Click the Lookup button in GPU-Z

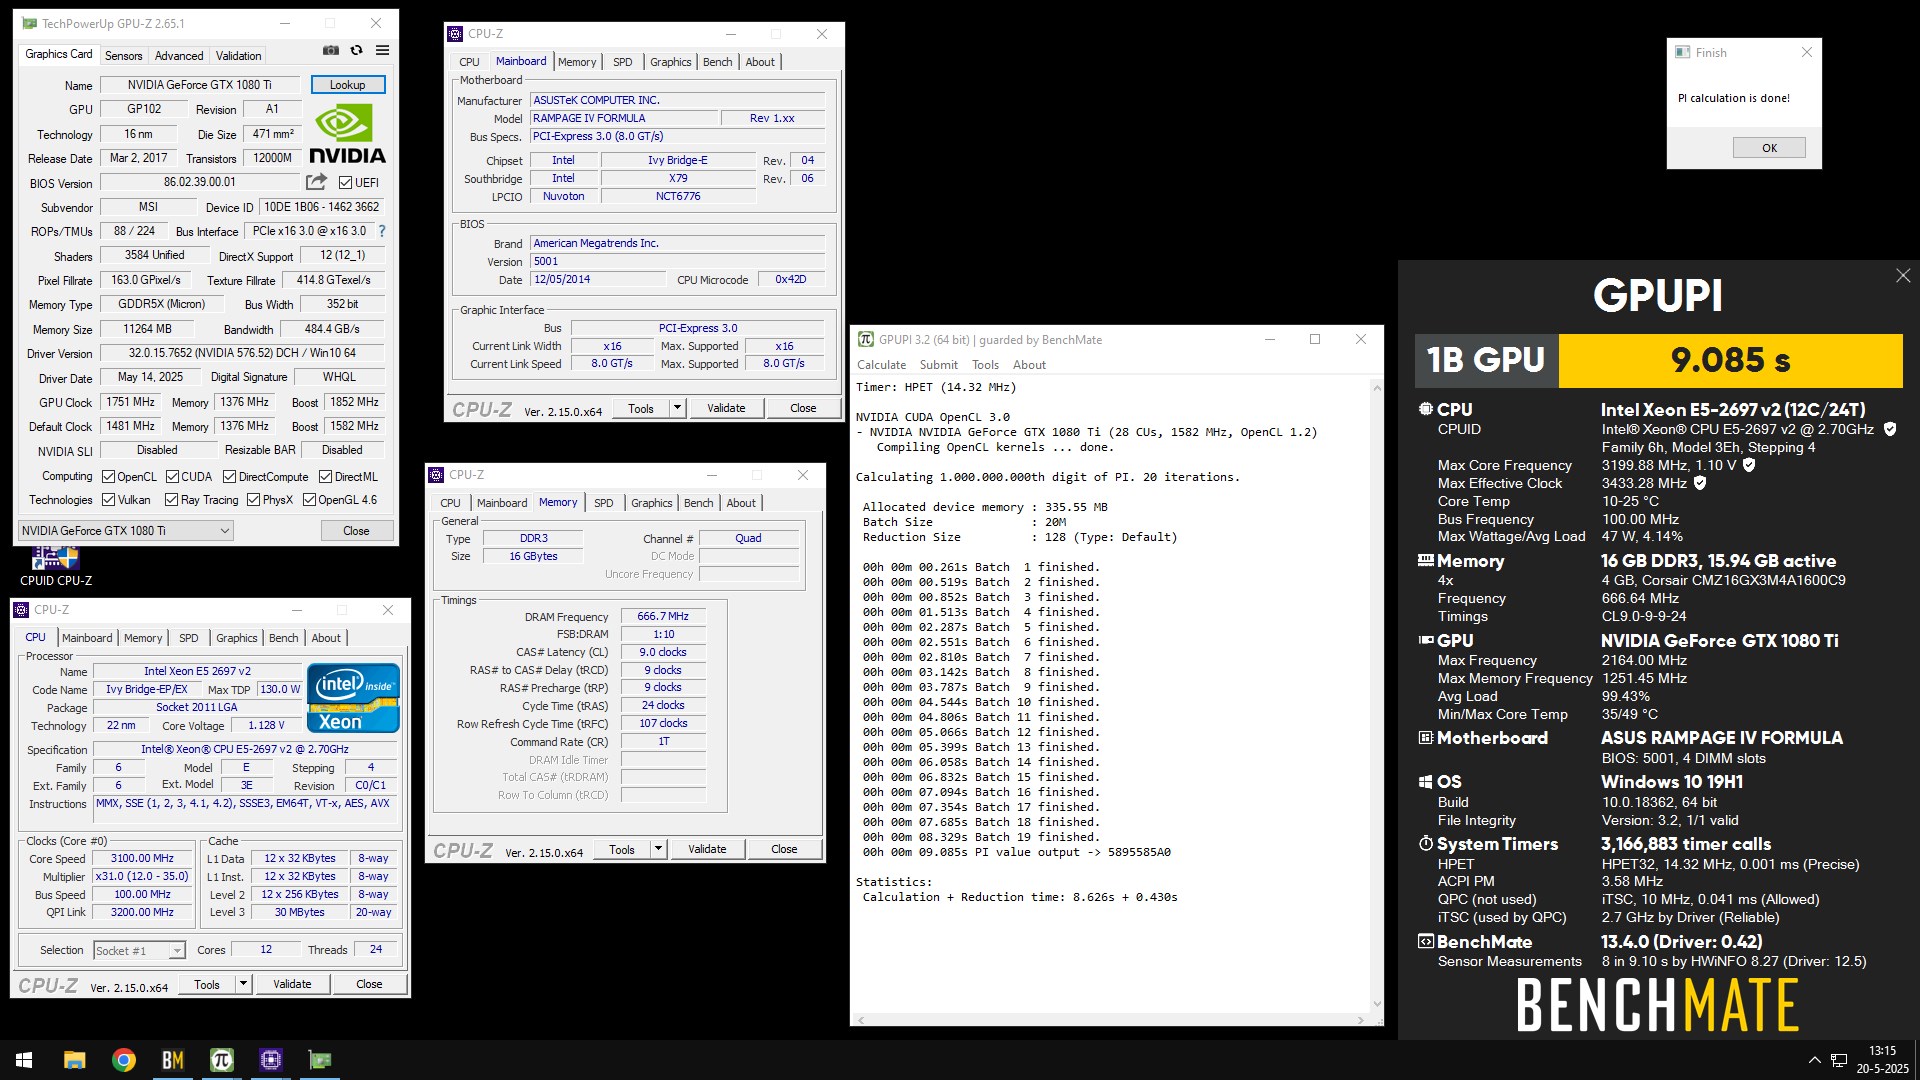point(347,85)
